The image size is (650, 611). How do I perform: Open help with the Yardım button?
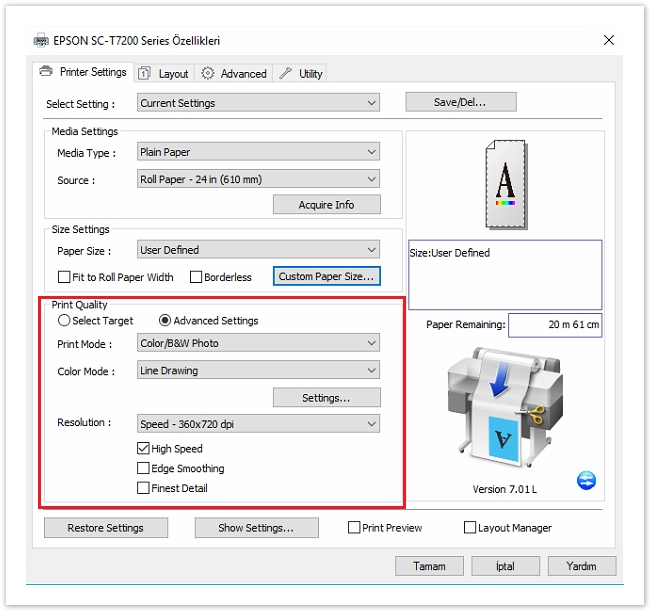click(582, 566)
